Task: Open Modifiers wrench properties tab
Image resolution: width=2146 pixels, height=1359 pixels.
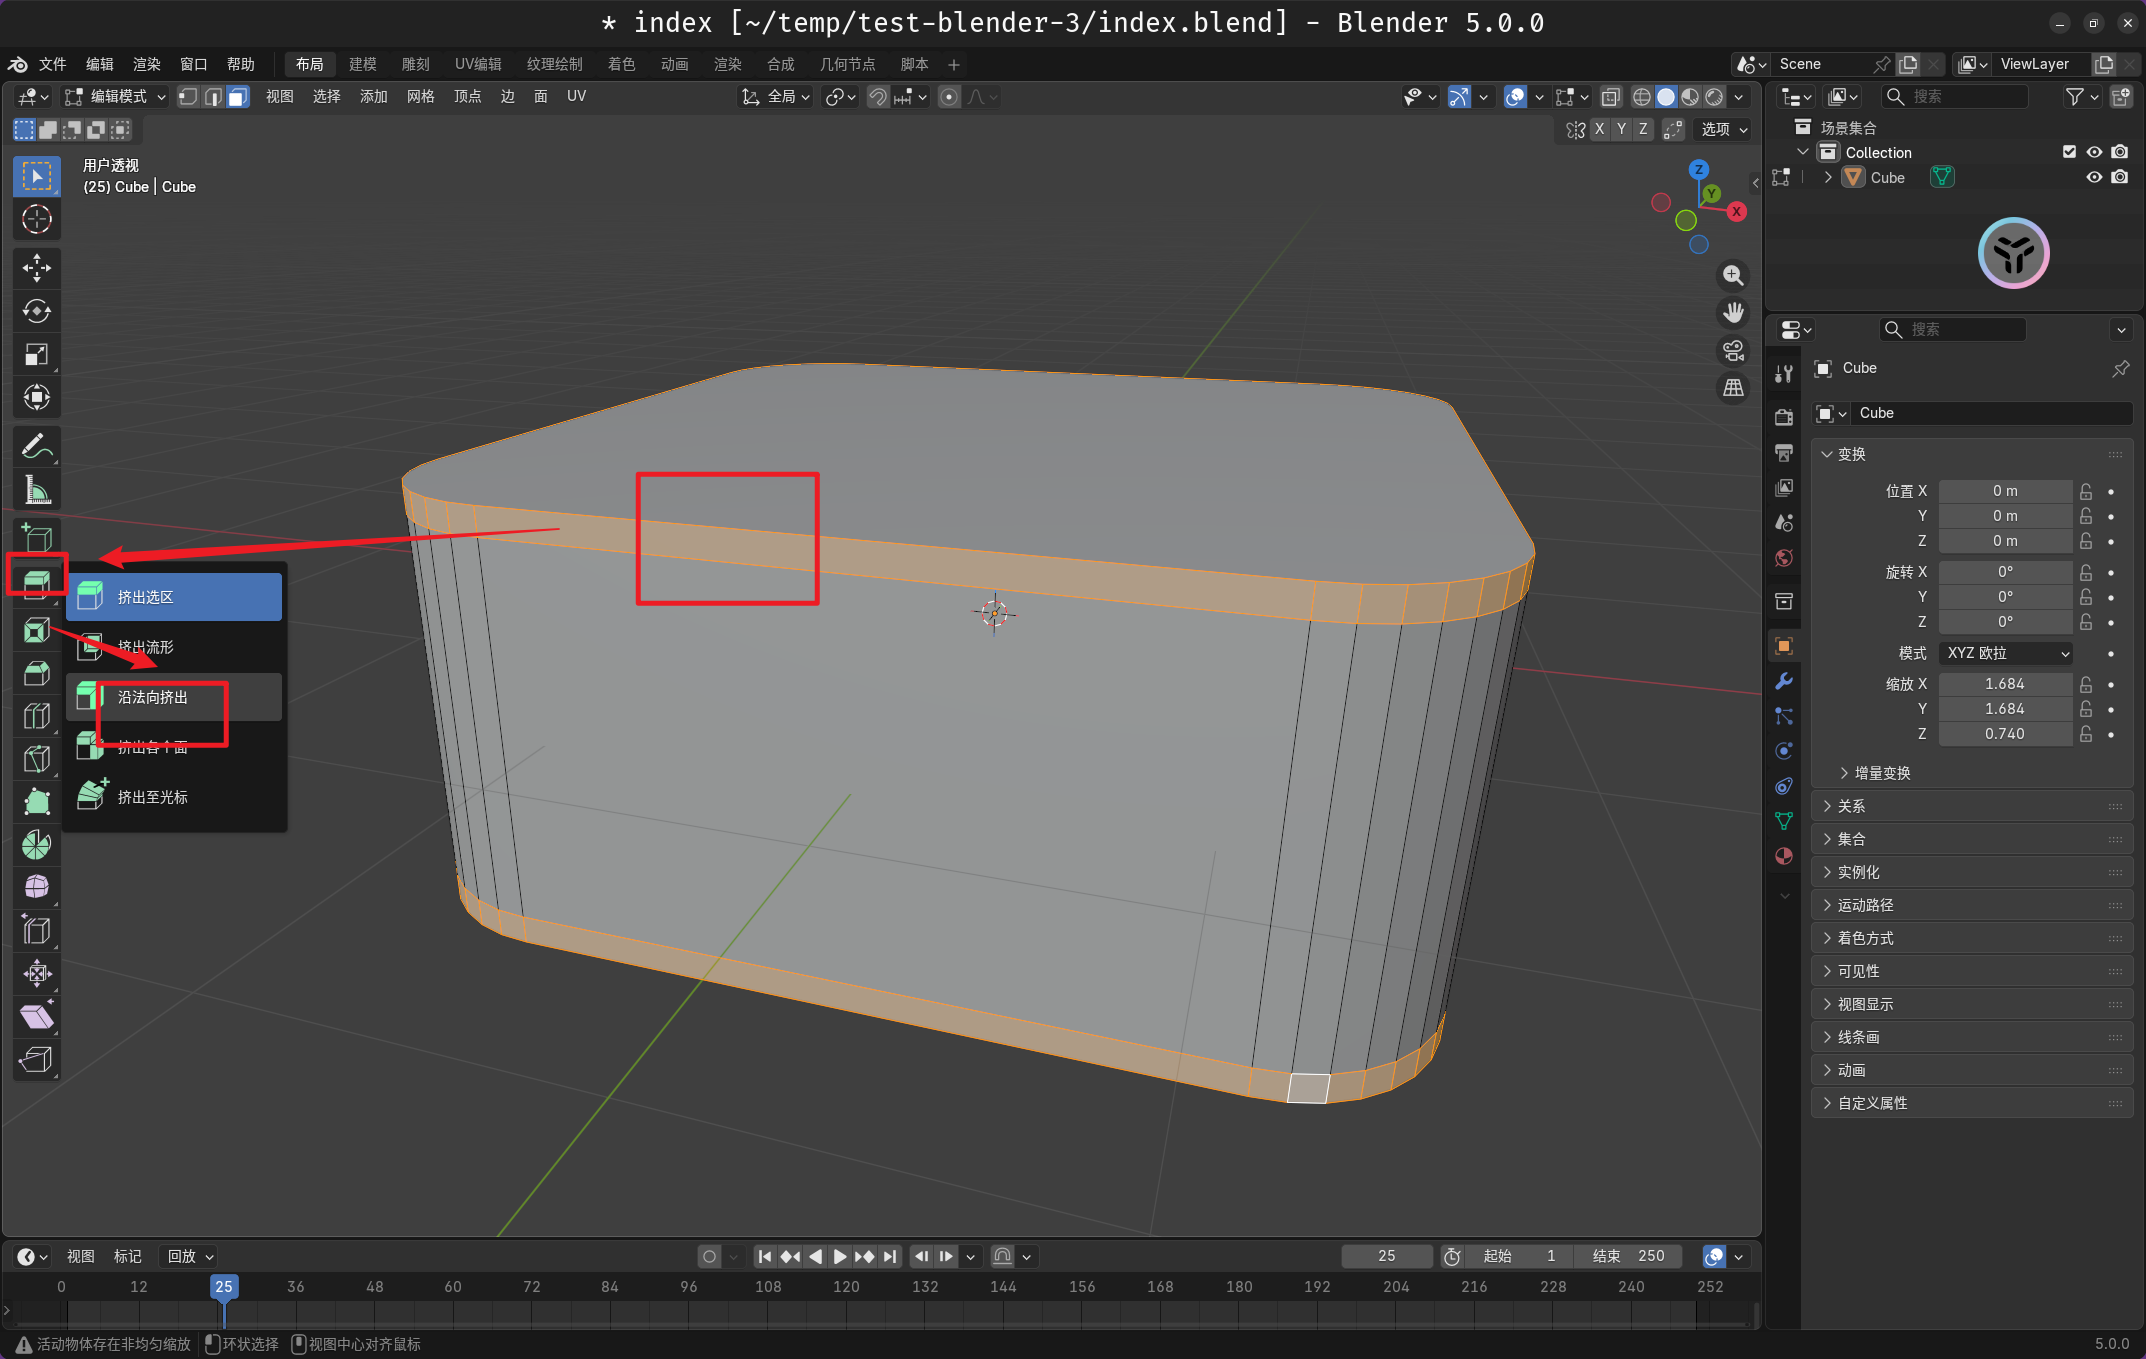Action: pyautogui.click(x=1783, y=682)
